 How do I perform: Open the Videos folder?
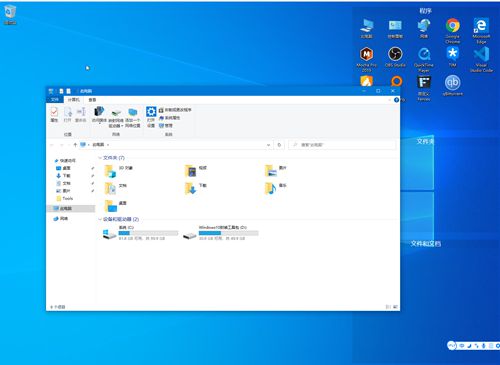click(196, 170)
